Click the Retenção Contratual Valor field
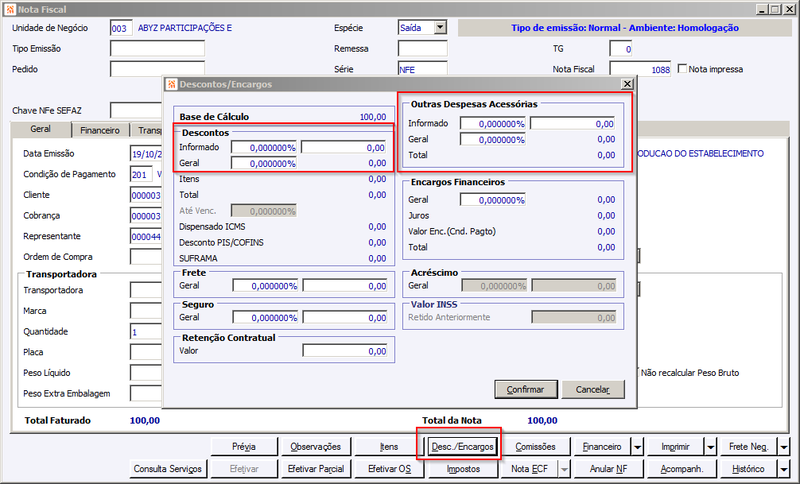Screen dimensions: 800x484 coord(345,351)
